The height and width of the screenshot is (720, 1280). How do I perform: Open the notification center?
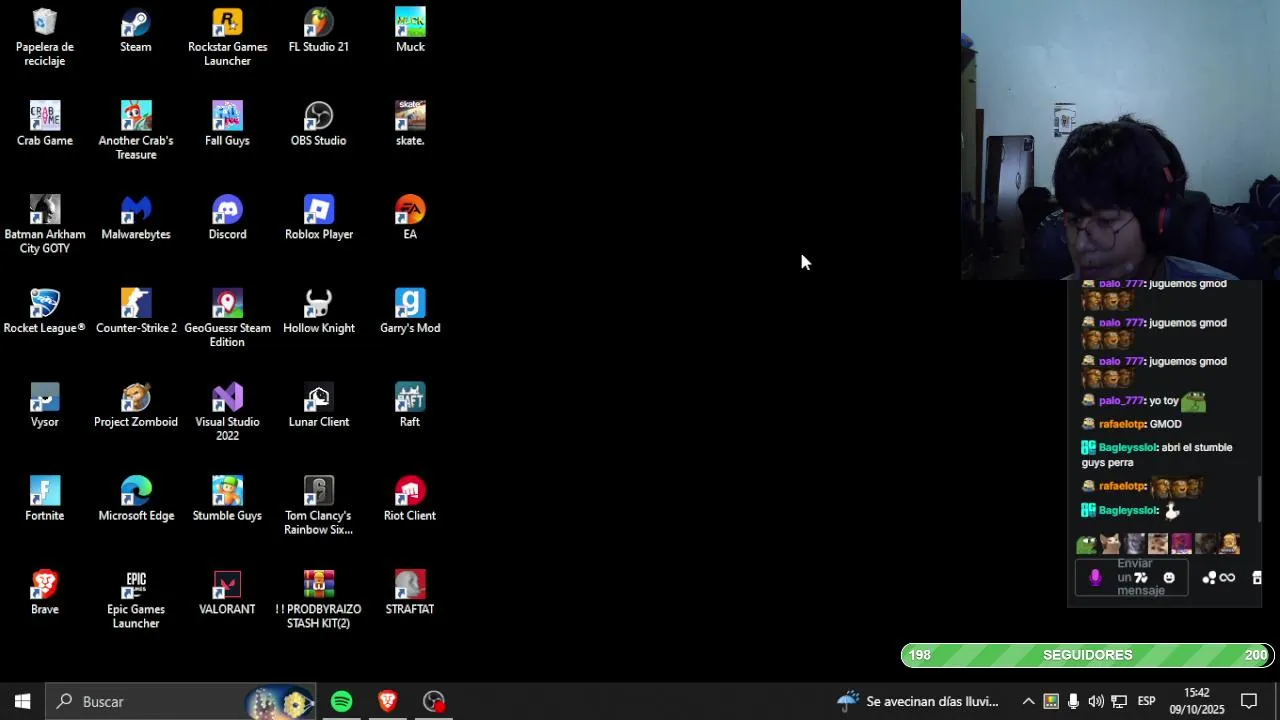1249,701
